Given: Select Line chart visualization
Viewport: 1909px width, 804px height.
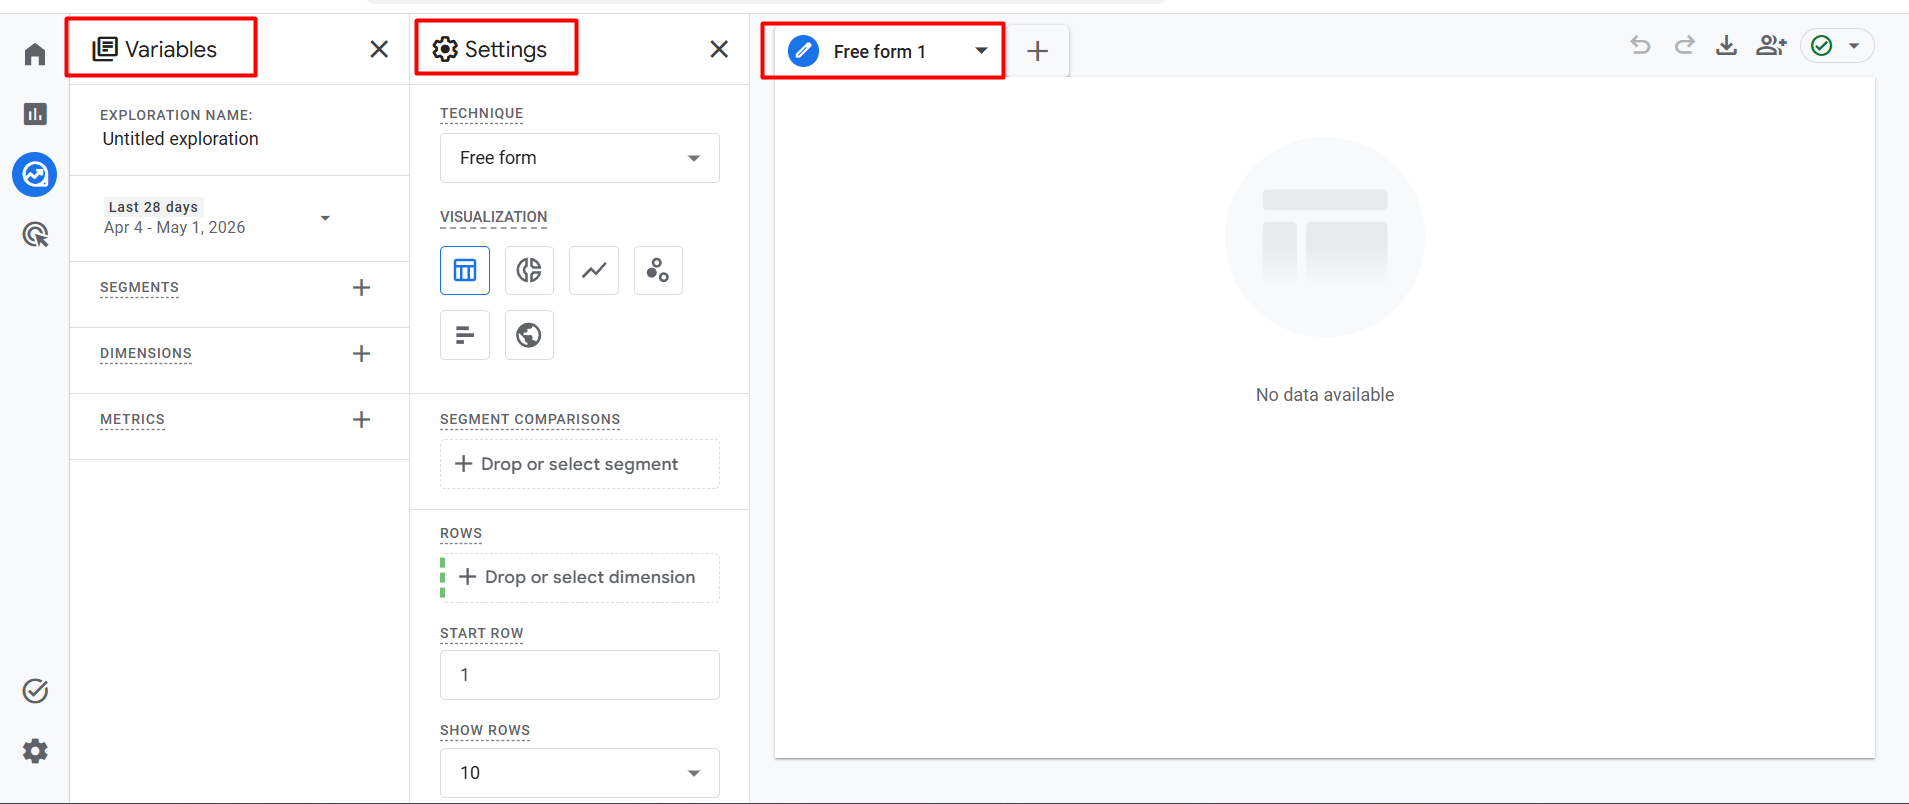Looking at the screenshot, I should [594, 270].
